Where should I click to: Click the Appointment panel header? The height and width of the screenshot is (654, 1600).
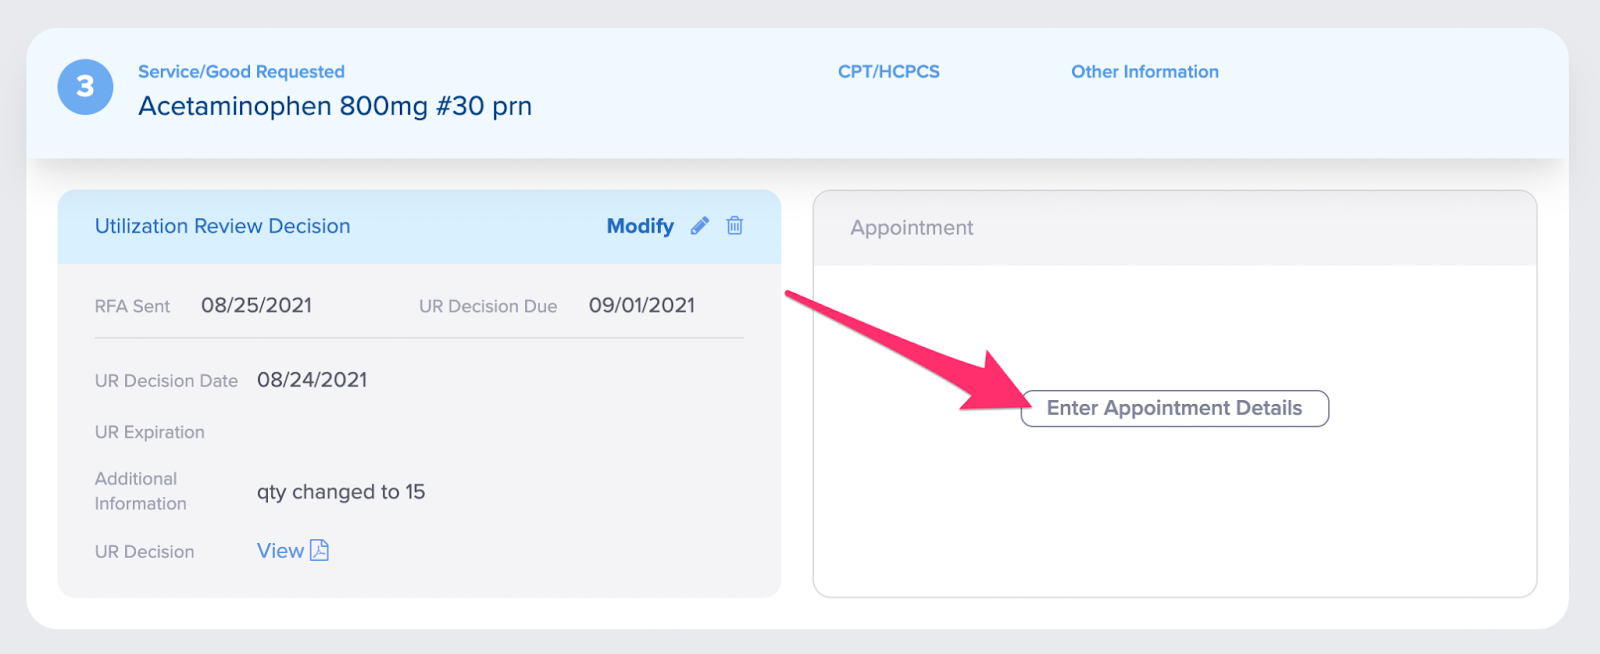pos(912,228)
